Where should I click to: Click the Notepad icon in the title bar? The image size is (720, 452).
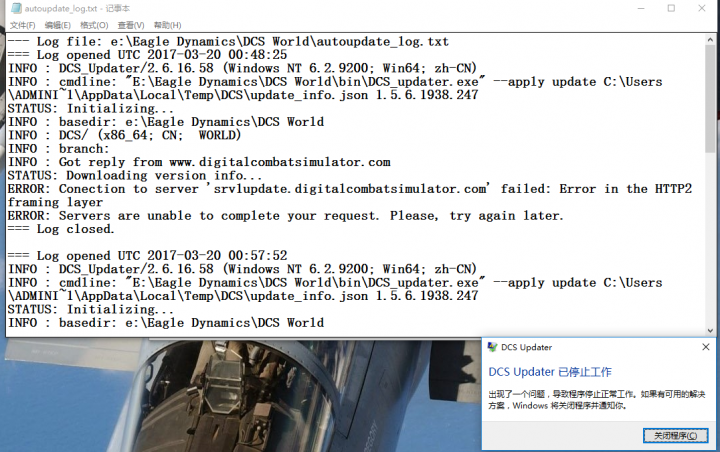pos(14,8)
